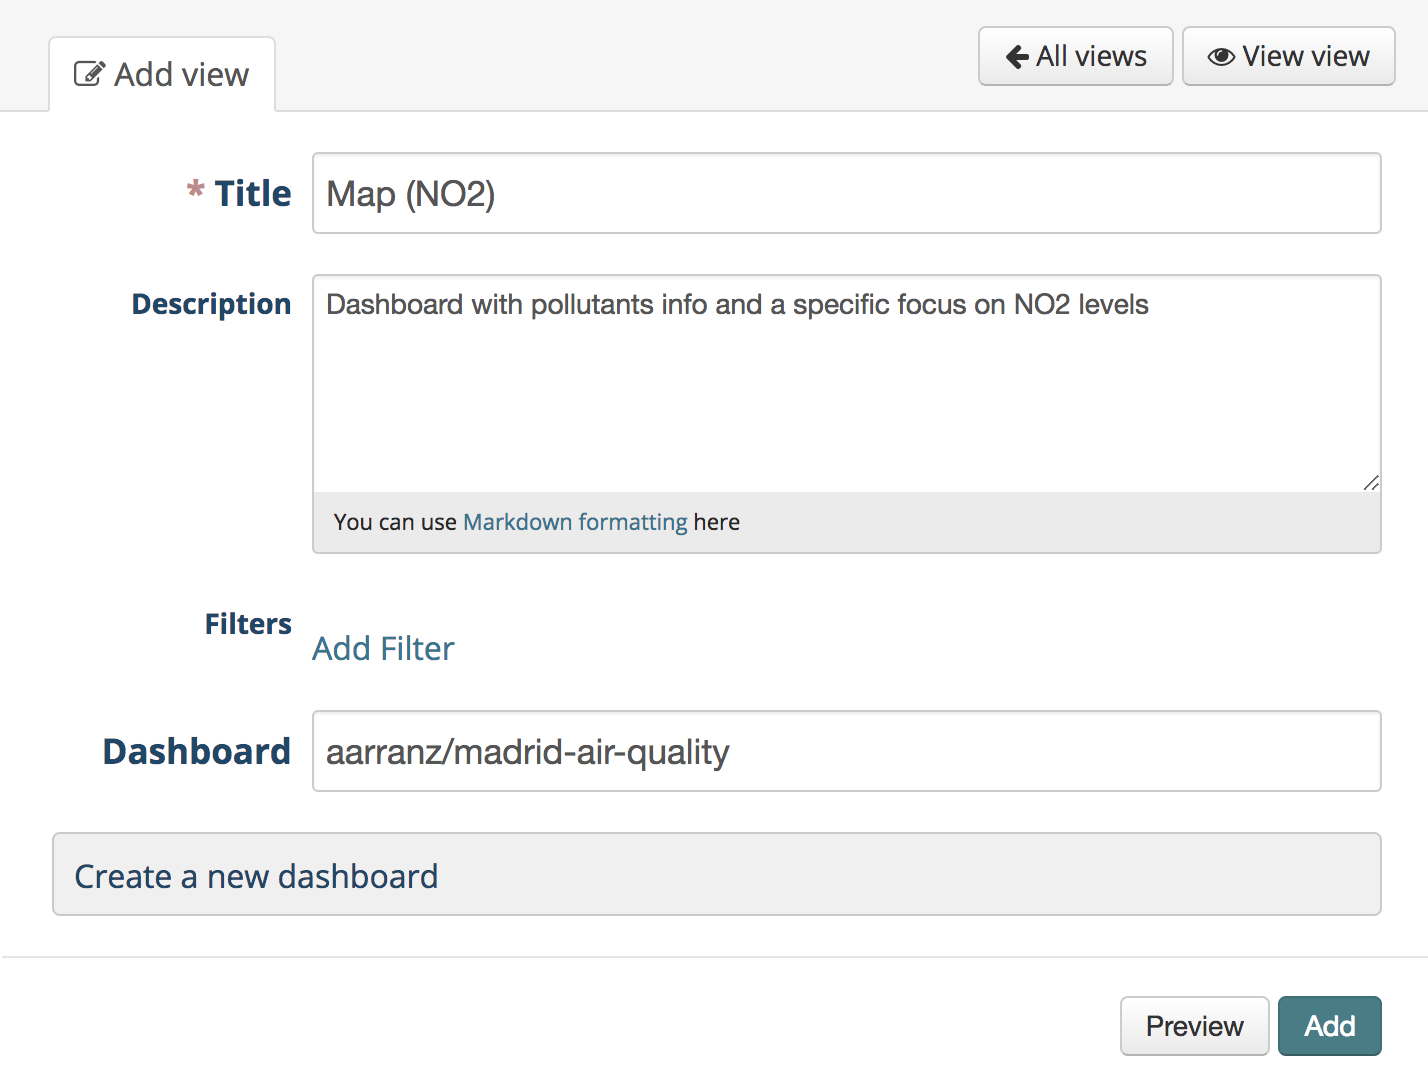Click the Description field label

click(211, 304)
